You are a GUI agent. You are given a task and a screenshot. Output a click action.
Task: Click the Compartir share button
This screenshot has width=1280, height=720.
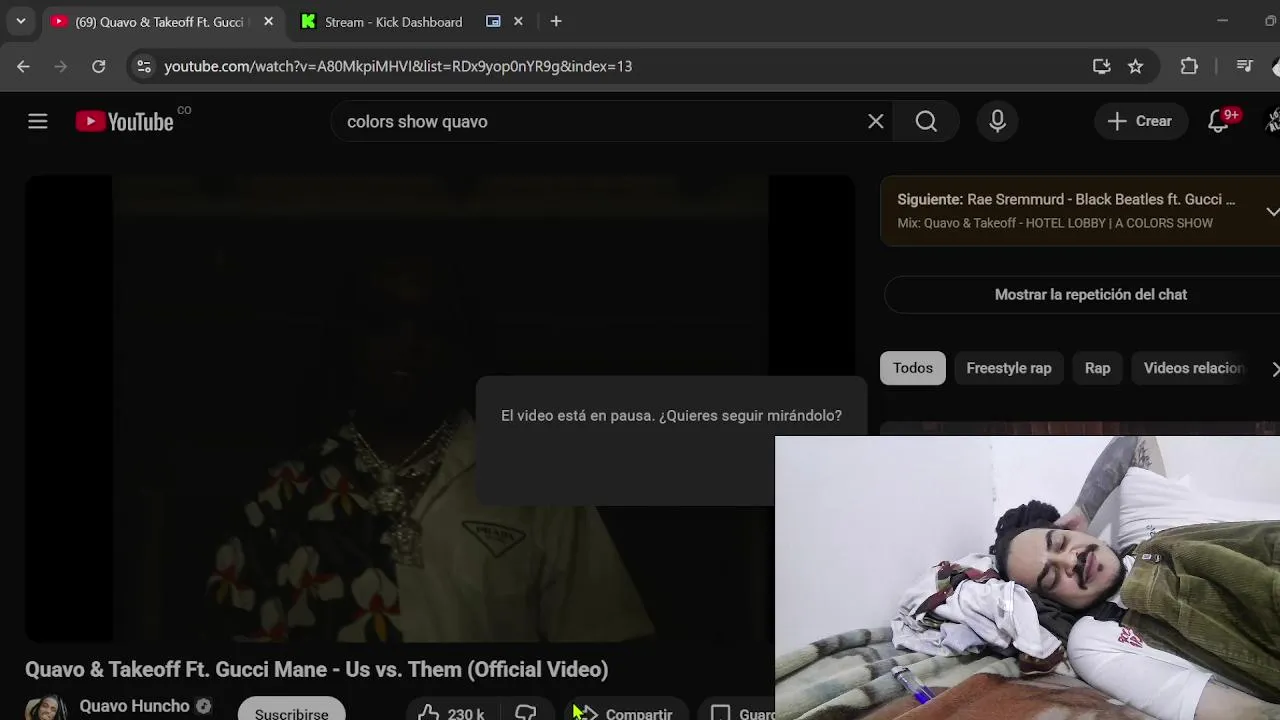(x=626, y=712)
